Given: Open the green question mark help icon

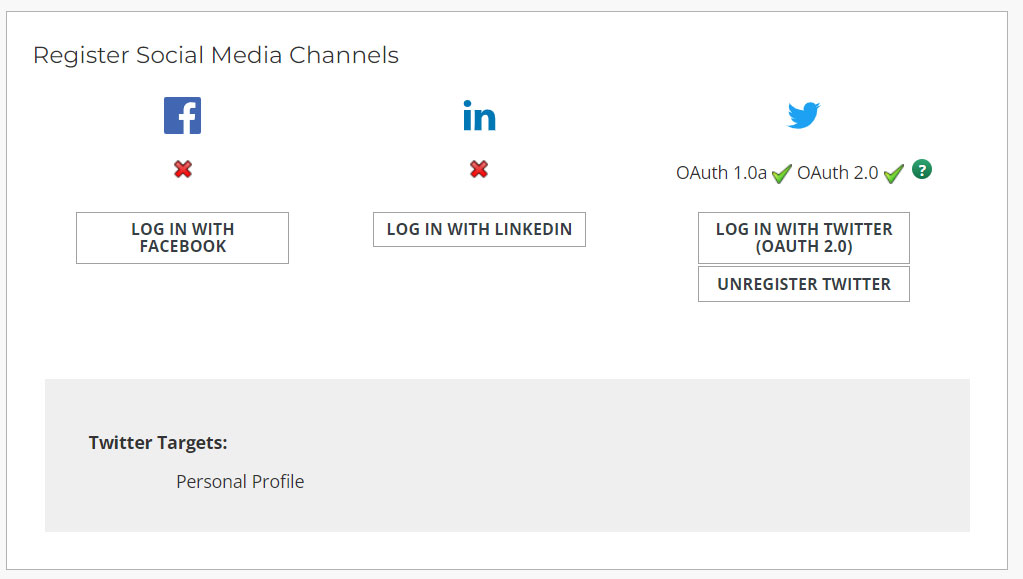Looking at the screenshot, I should point(922,170).
